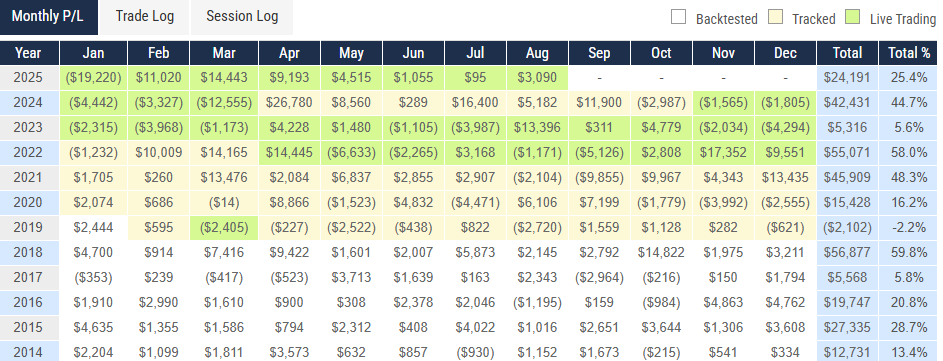Click the 2019 total loss ($2,102)
The image size is (943, 361).
847,228
